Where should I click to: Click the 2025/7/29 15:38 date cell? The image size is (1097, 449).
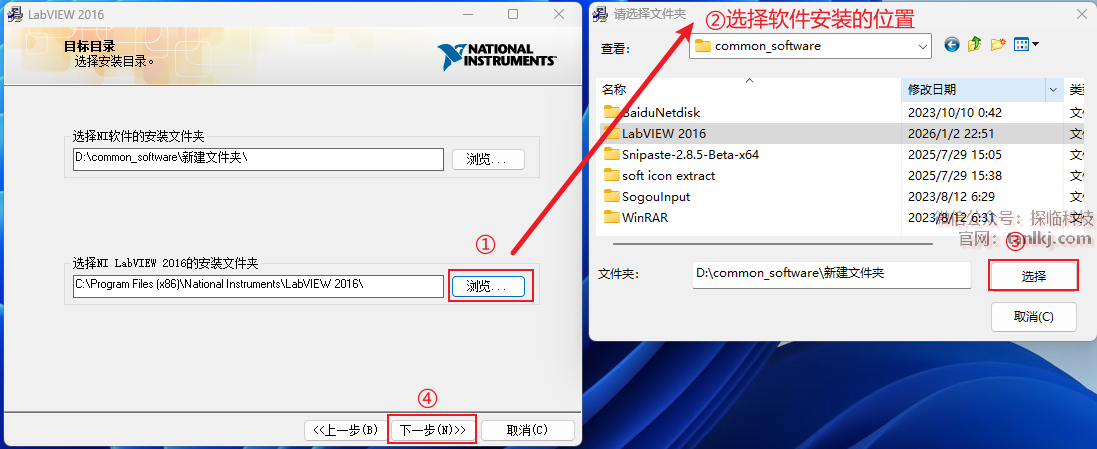point(955,176)
